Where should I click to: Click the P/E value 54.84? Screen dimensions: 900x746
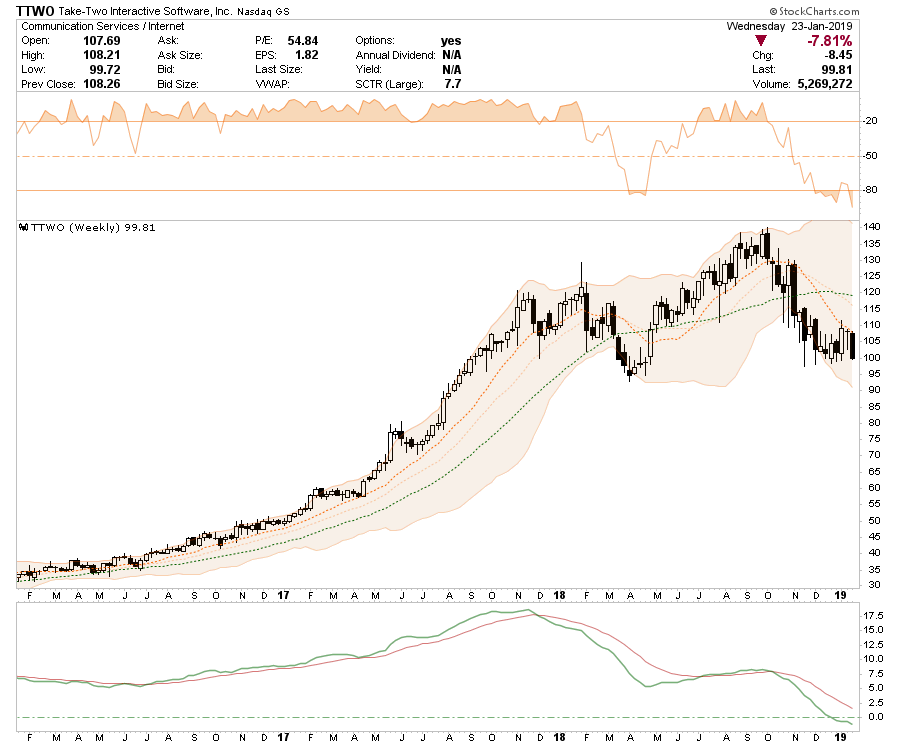[302, 41]
